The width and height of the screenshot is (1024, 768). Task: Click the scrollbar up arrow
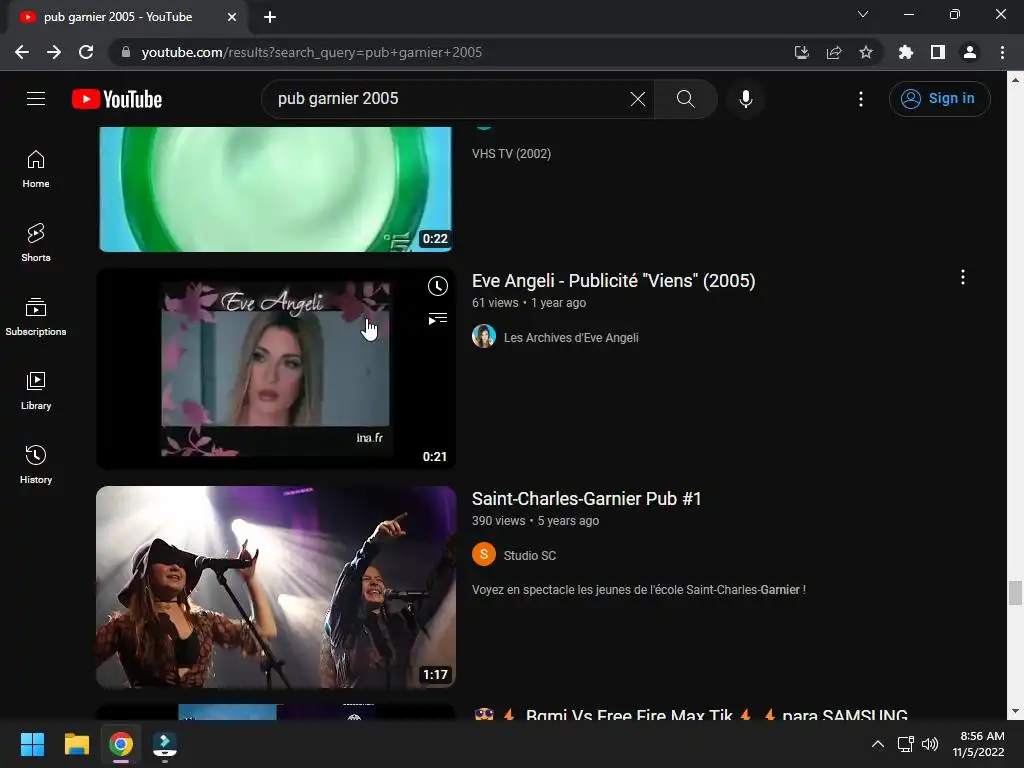[x=1015, y=80]
